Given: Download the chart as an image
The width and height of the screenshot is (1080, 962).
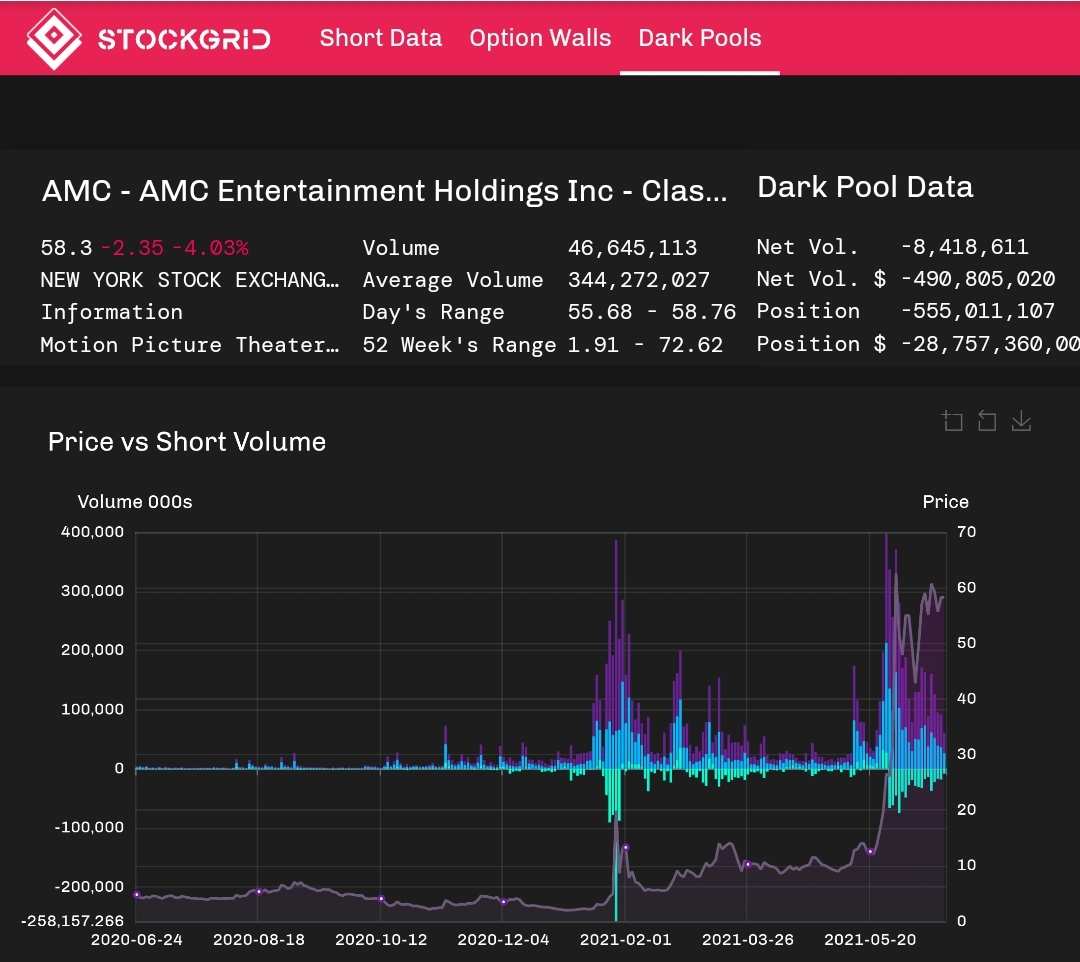Looking at the screenshot, I should click(x=1021, y=421).
